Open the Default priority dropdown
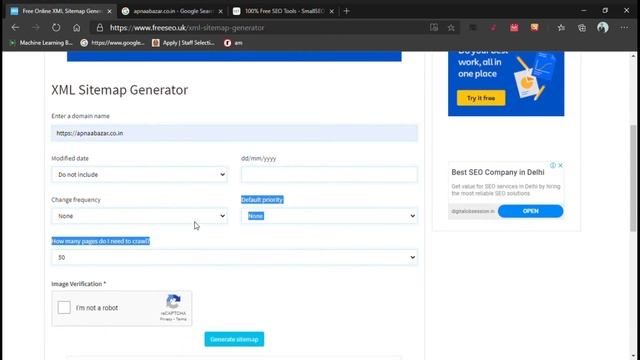The width and height of the screenshot is (640, 360). pyautogui.click(x=329, y=216)
